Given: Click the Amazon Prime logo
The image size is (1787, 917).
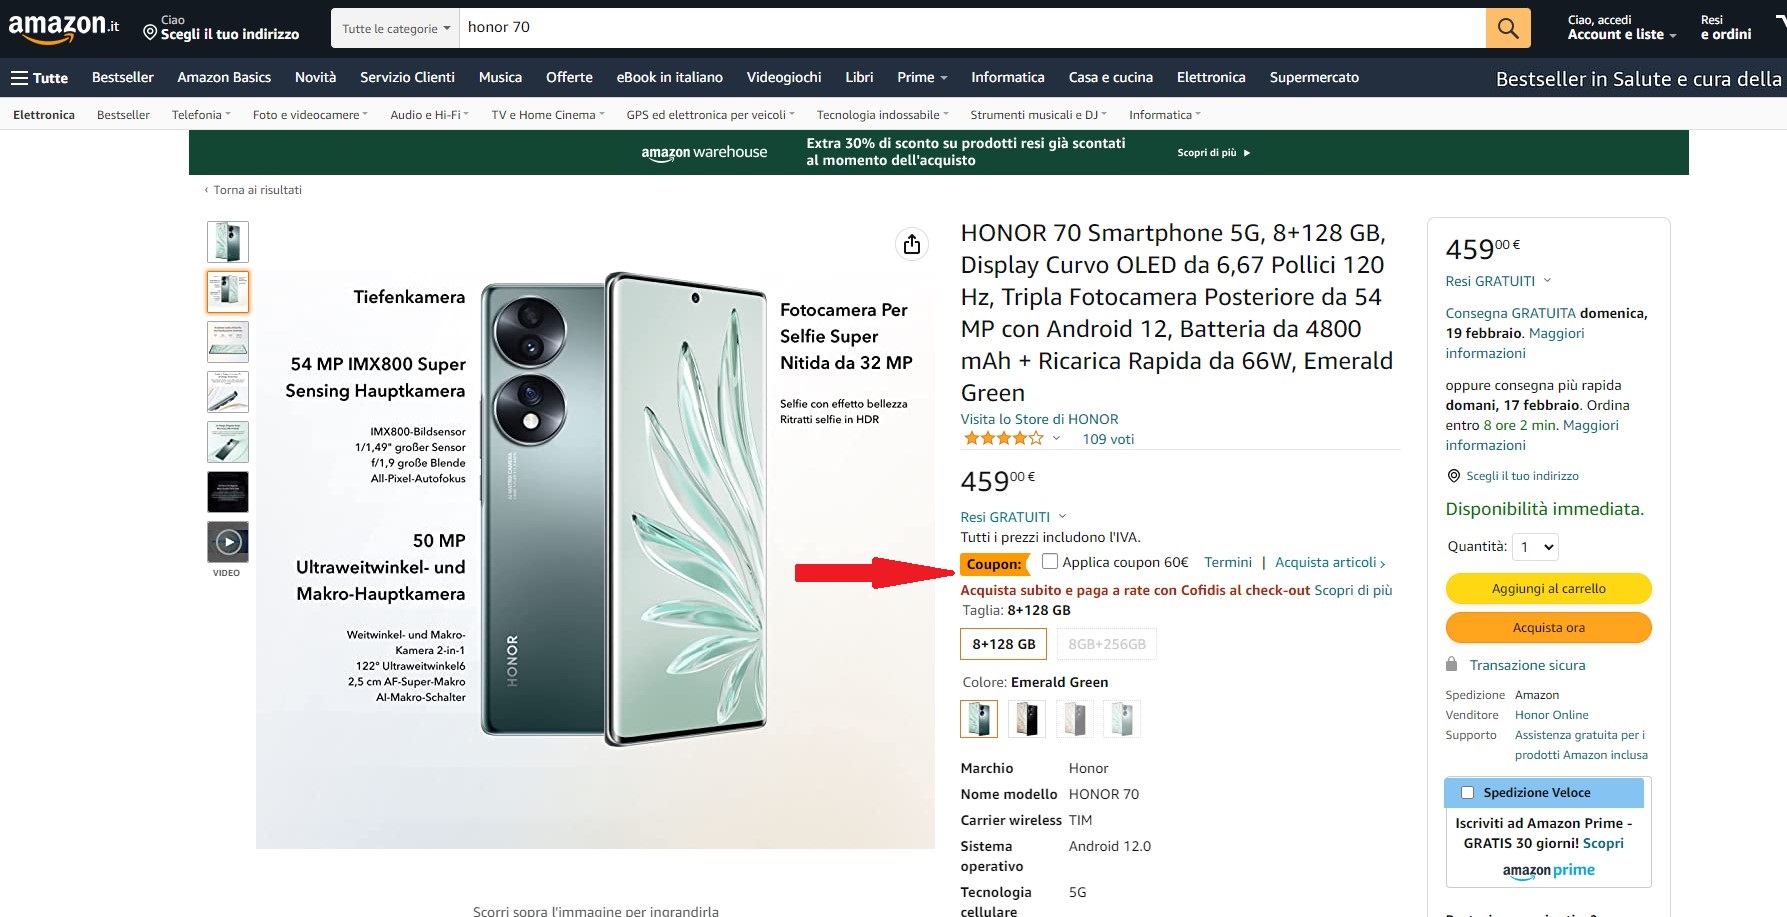Looking at the screenshot, I should pos(1548,871).
